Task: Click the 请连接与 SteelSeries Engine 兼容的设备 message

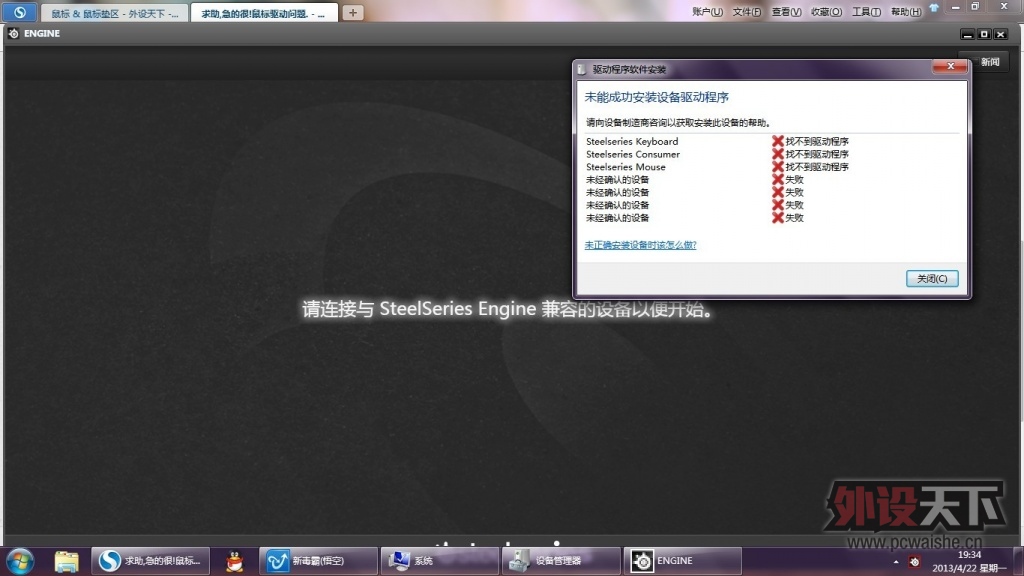Action: 507,309
